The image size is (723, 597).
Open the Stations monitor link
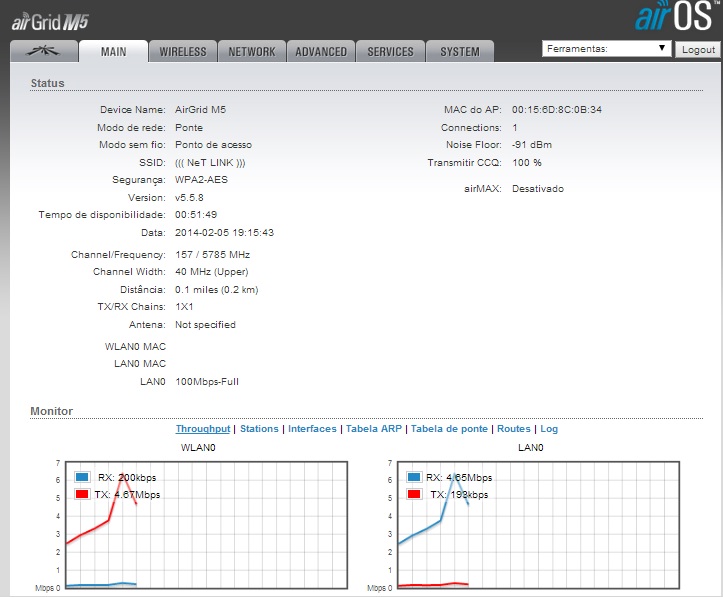259,429
